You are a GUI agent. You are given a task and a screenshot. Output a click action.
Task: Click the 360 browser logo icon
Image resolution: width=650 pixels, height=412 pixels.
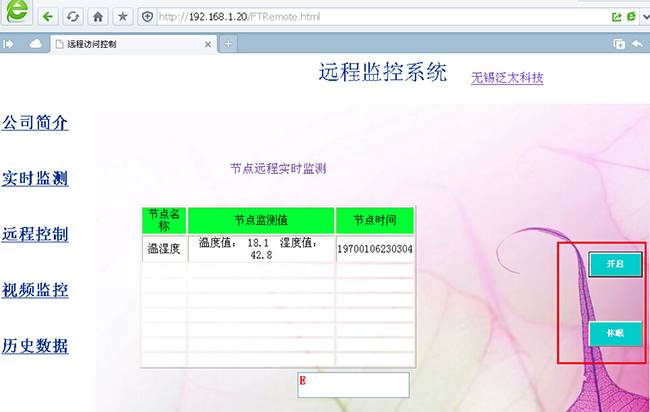pyautogui.click(x=15, y=14)
